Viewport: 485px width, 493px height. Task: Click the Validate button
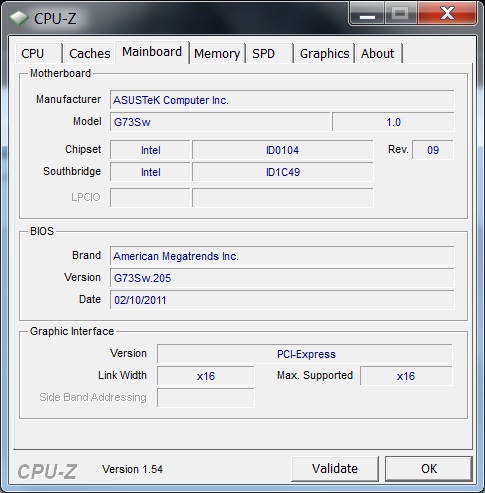[335, 469]
